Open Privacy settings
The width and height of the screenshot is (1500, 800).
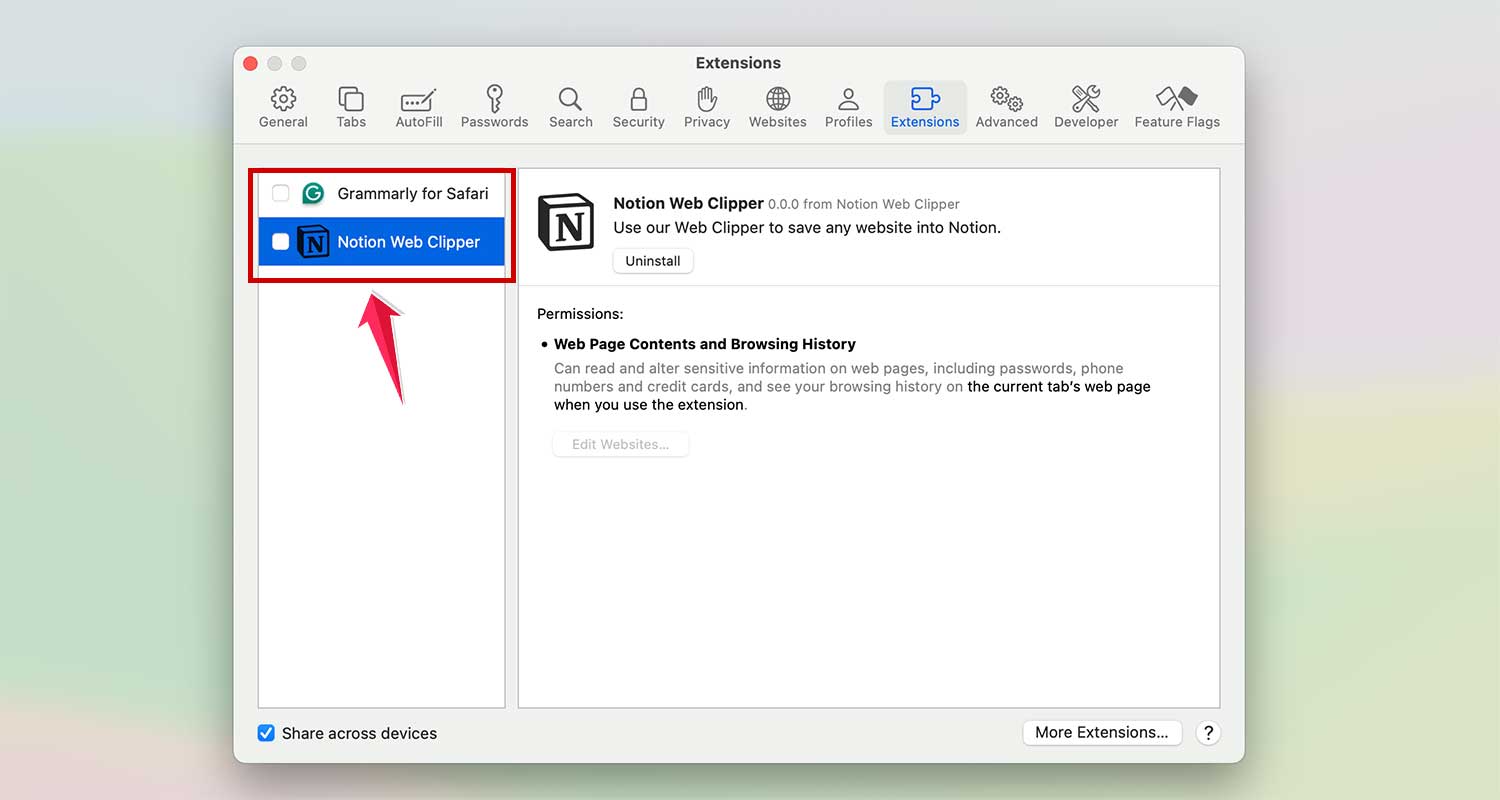pyautogui.click(x=706, y=105)
